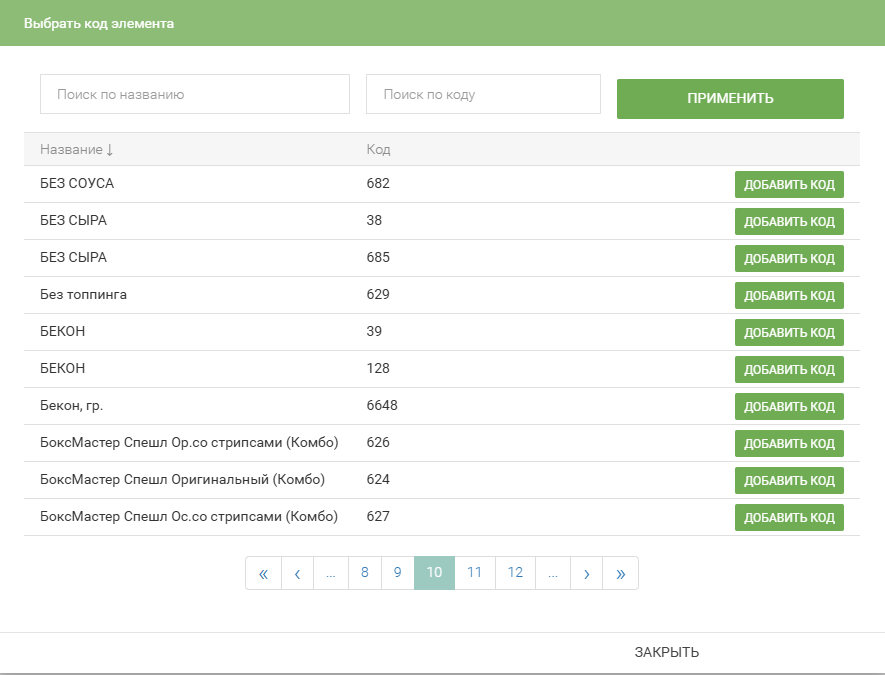Add code 128 for БЕКОН
Image resolution: width=885 pixels, height=675 pixels.
789,370
